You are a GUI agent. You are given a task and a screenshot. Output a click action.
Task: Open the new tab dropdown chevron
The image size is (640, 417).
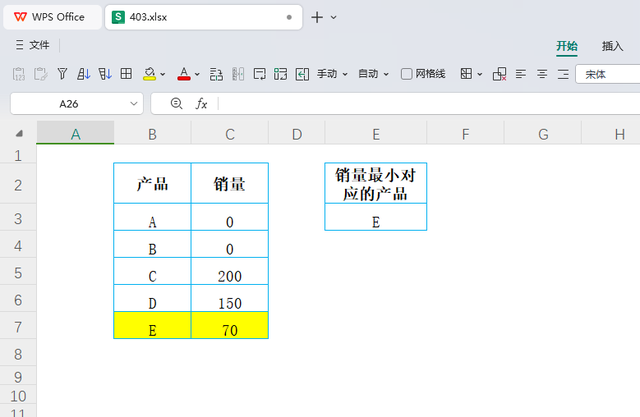click(333, 18)
